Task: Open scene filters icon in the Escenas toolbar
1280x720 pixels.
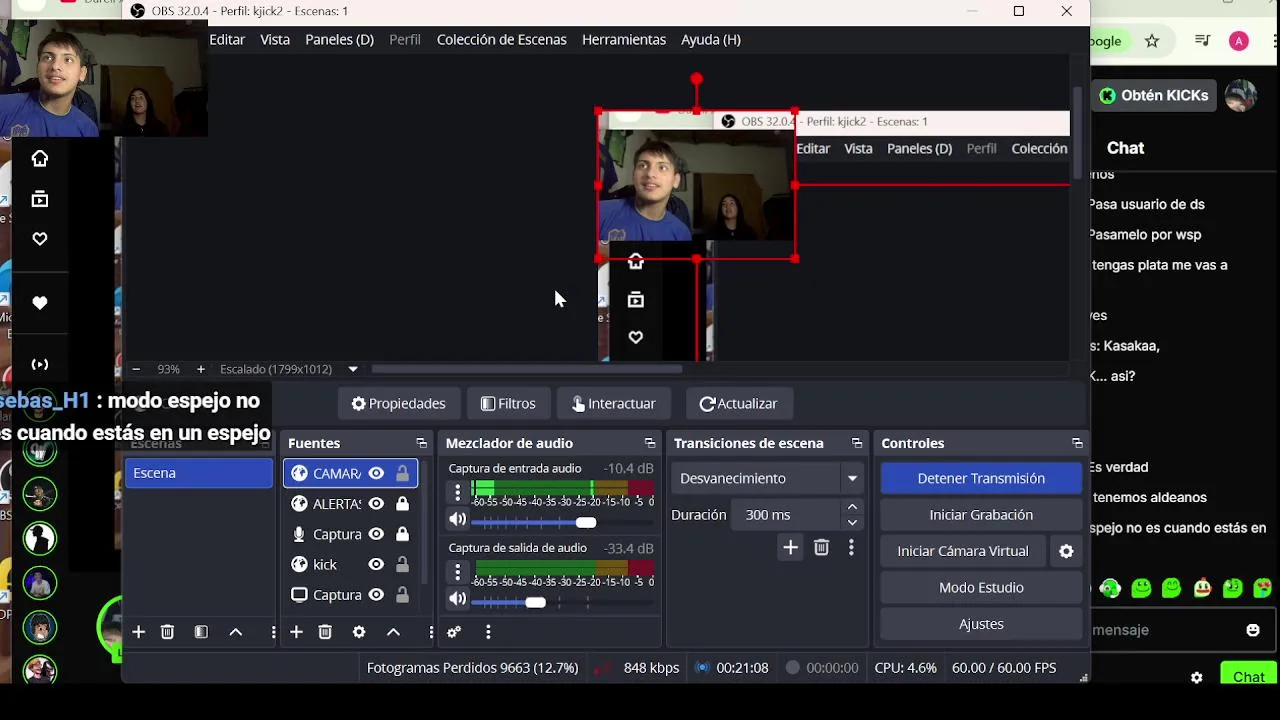Action: click(201, 632)
